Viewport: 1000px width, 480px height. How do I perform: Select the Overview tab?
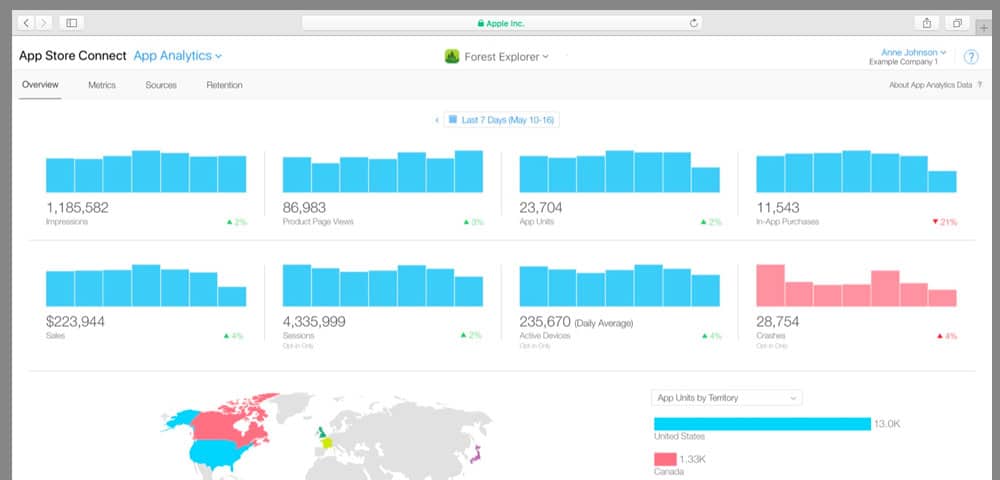point(40,85)
